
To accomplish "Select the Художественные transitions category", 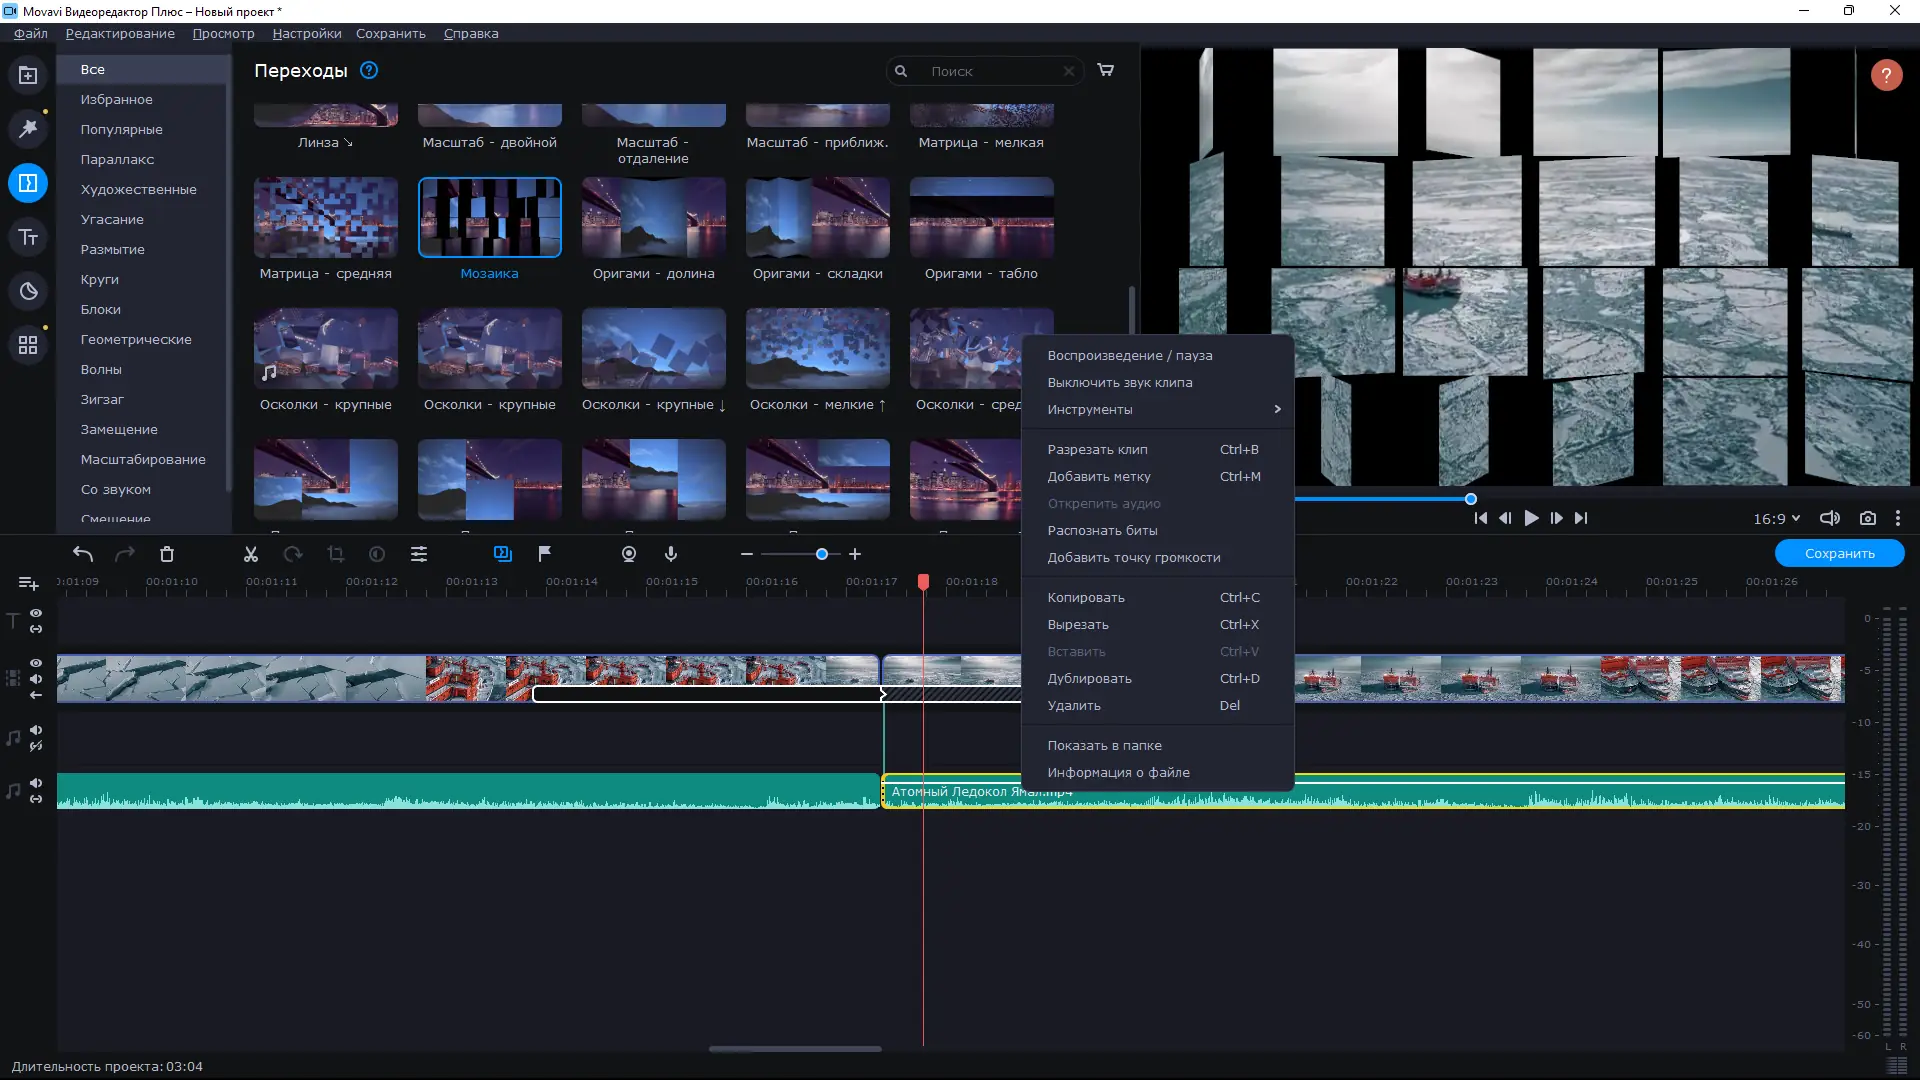I will coord(139,189).
